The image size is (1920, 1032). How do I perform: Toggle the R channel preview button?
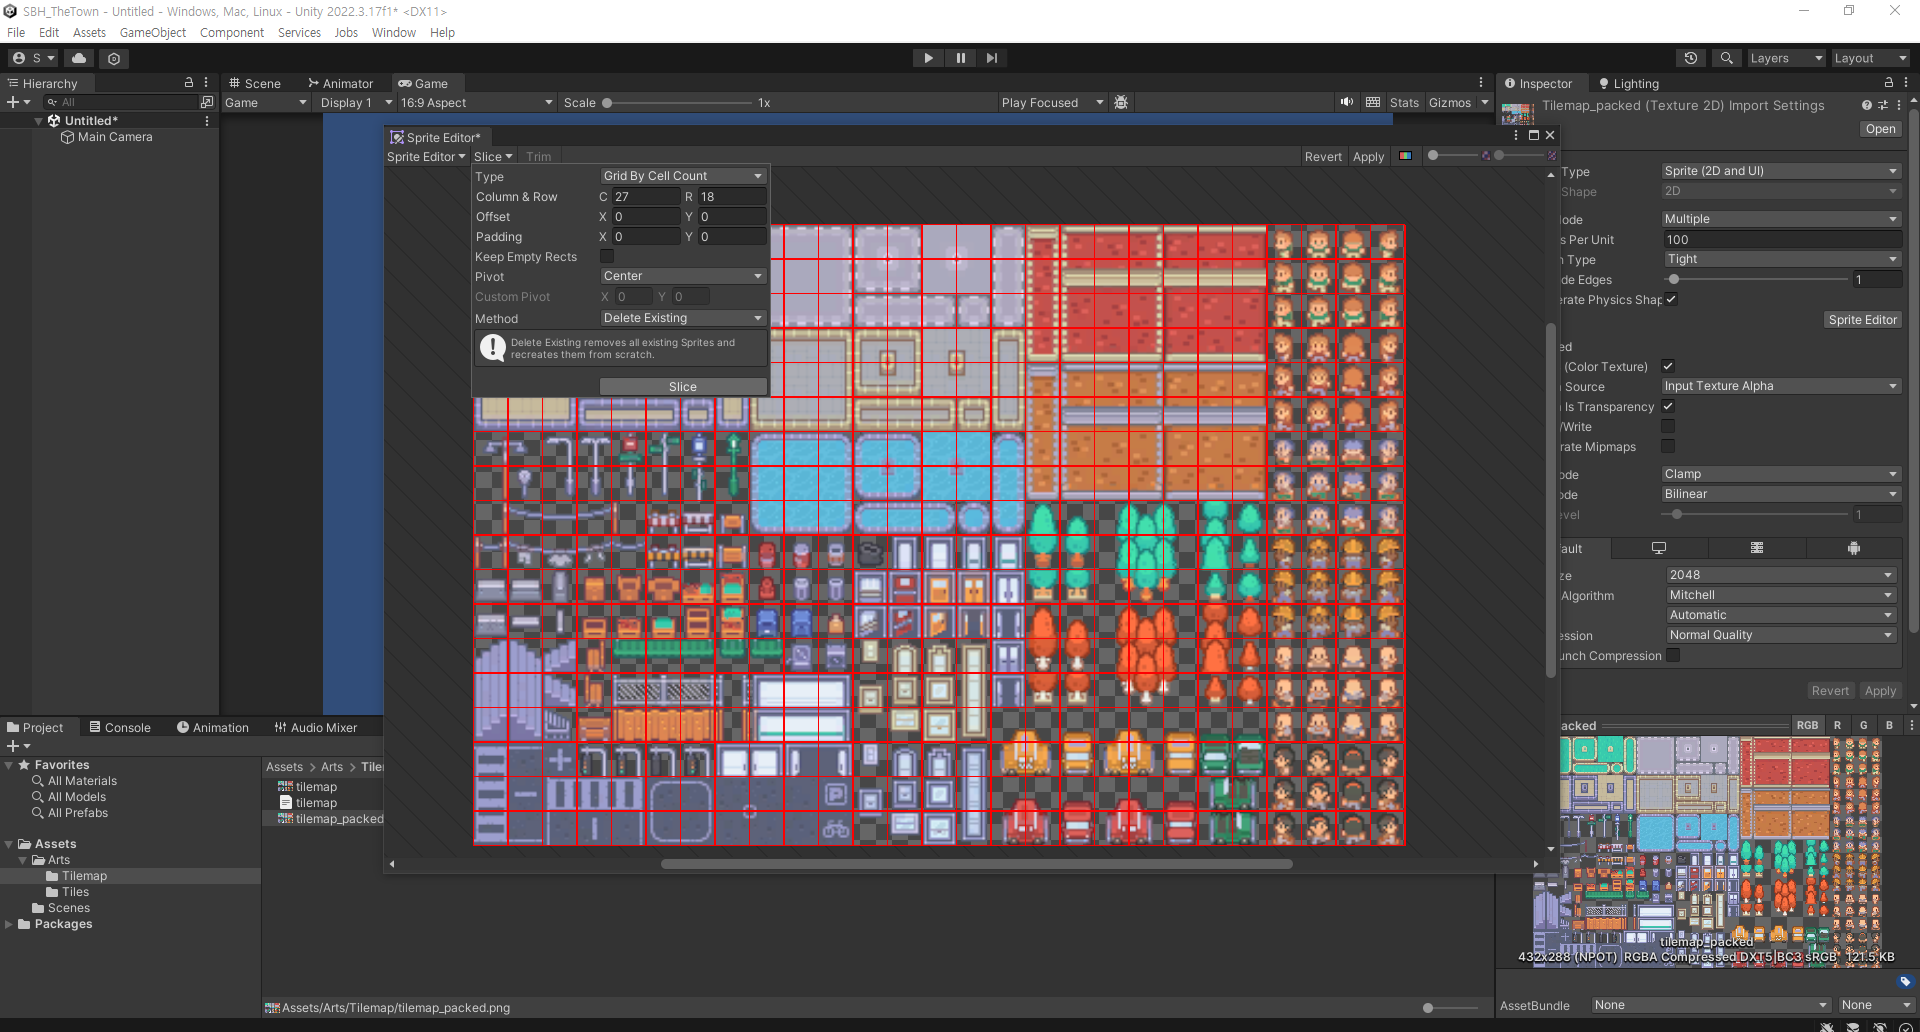click(x=1837, y=725)
